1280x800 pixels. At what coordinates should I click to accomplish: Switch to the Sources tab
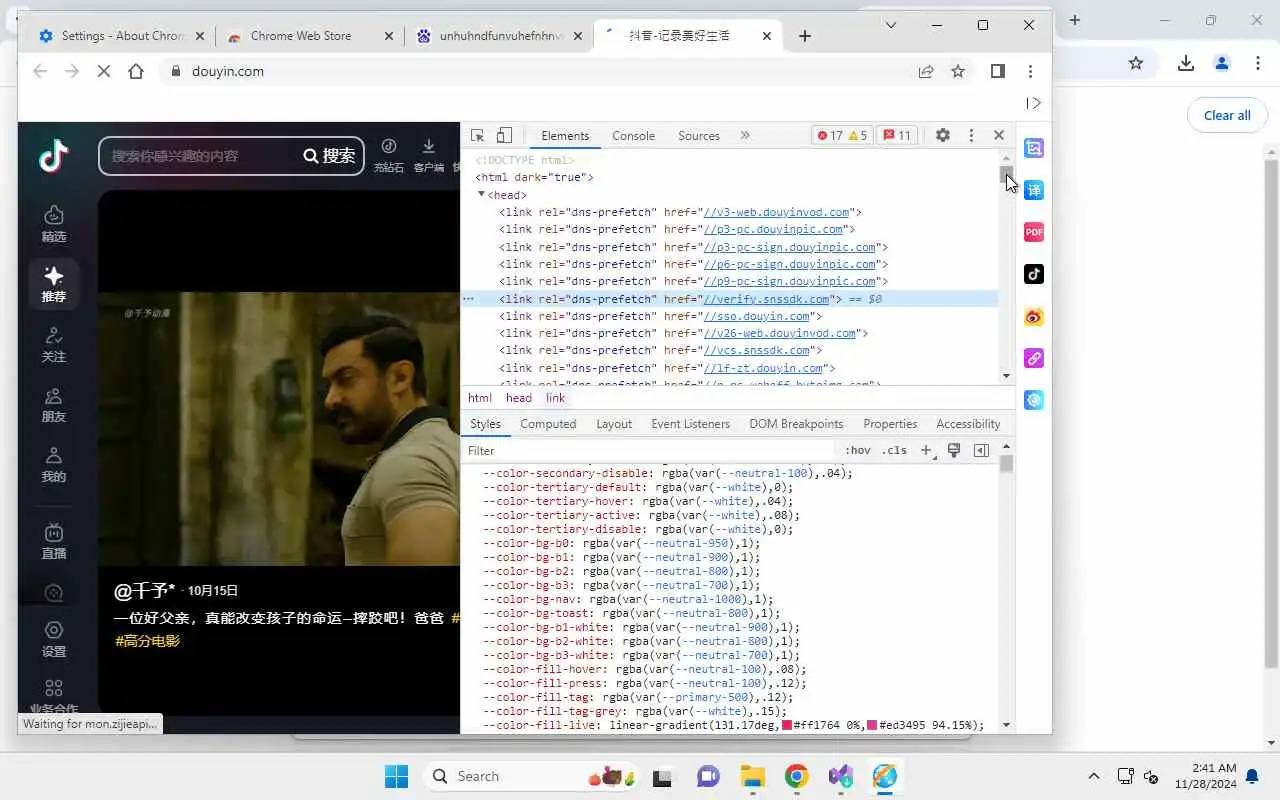(x=698, y=136)
